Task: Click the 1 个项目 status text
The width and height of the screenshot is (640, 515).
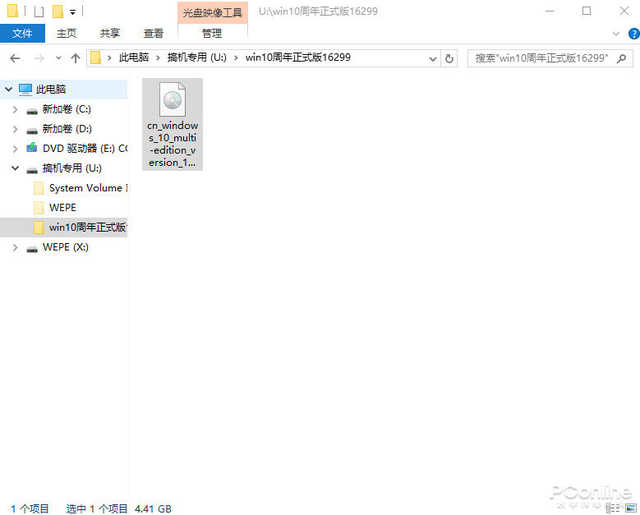Action: pyautogui.click(x=30, y=508)
